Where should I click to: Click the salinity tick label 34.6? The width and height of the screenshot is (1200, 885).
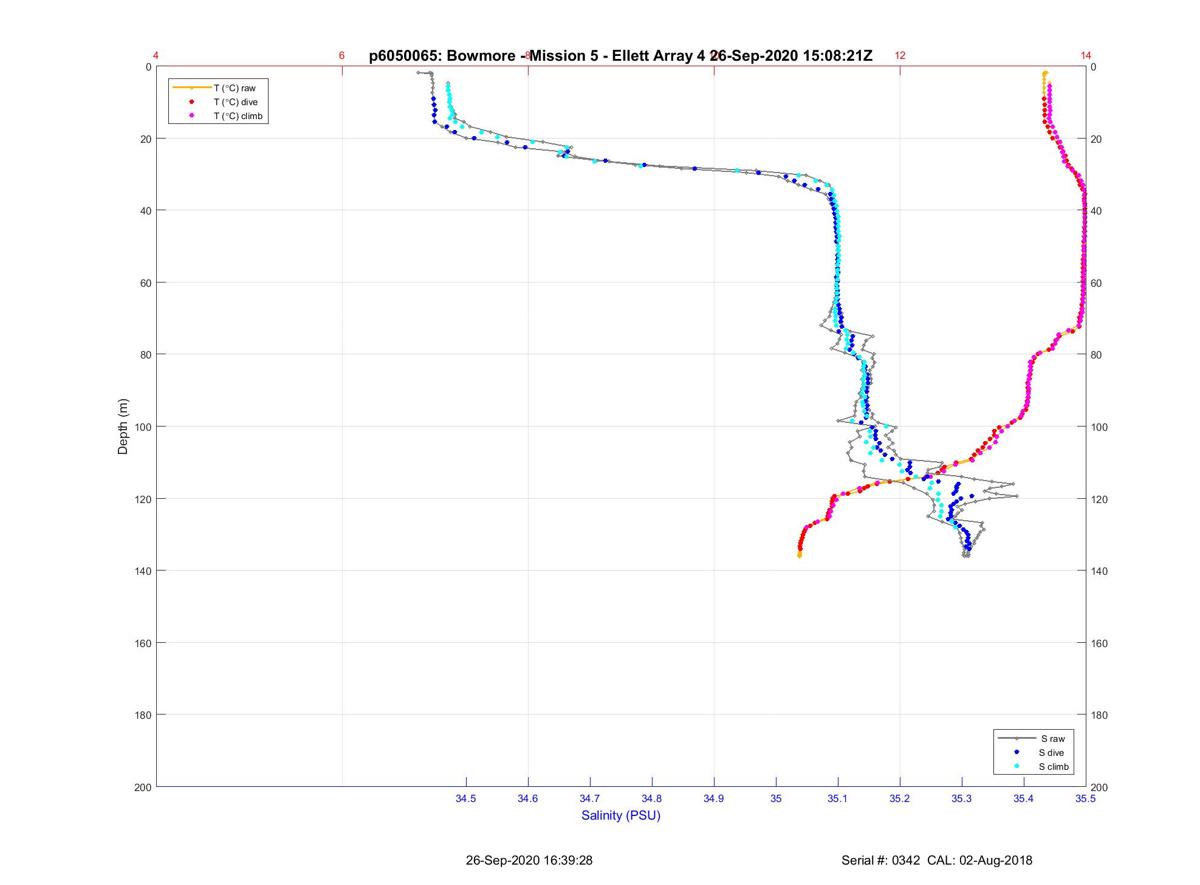(528, 798)
